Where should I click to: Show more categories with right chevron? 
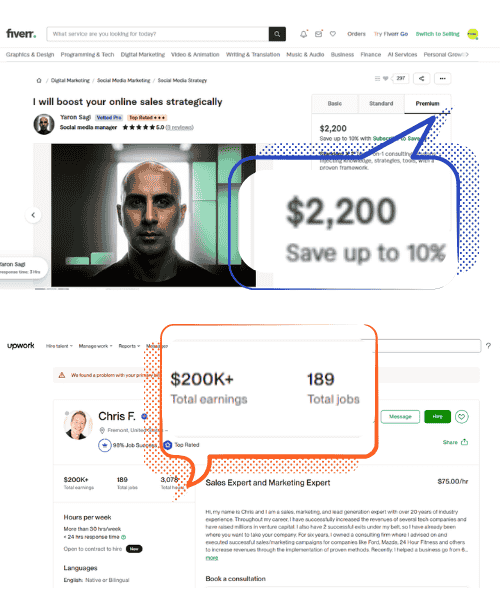[x=467, y=54]
